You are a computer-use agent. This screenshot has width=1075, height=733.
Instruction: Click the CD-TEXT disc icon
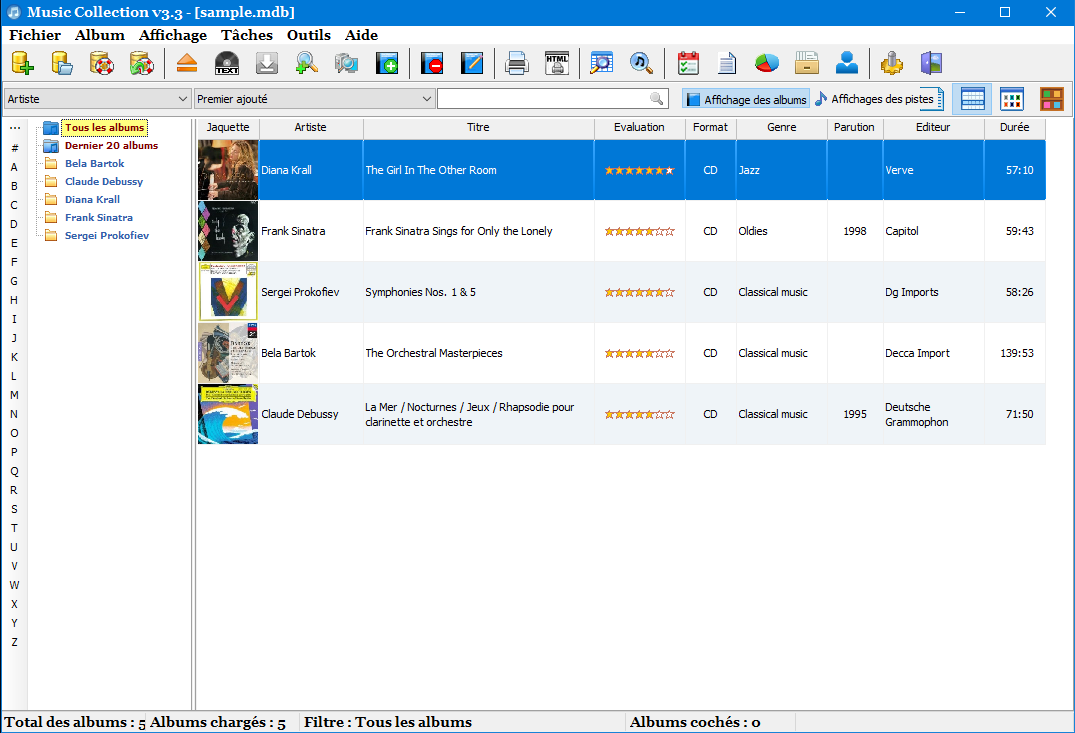coord(227,63)
